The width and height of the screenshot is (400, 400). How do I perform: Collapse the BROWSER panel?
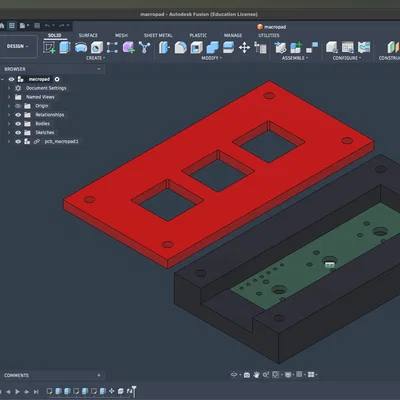[99, 69]
